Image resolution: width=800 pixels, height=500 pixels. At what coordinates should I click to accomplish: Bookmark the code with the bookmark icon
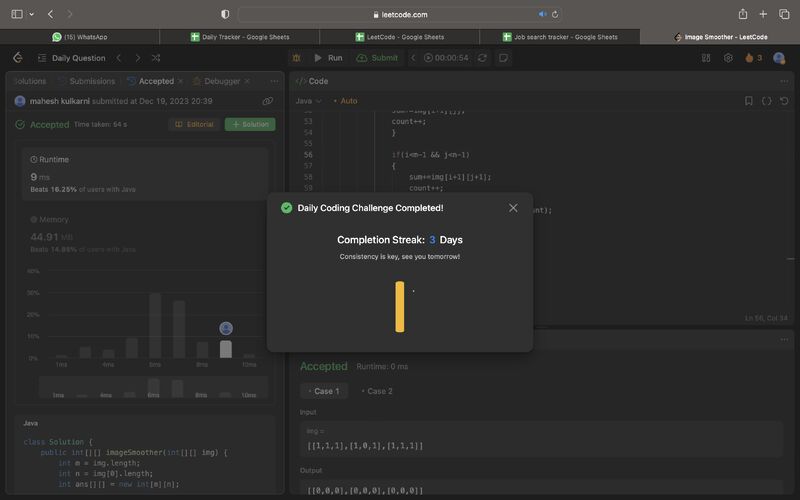click(x=748, y=101)
